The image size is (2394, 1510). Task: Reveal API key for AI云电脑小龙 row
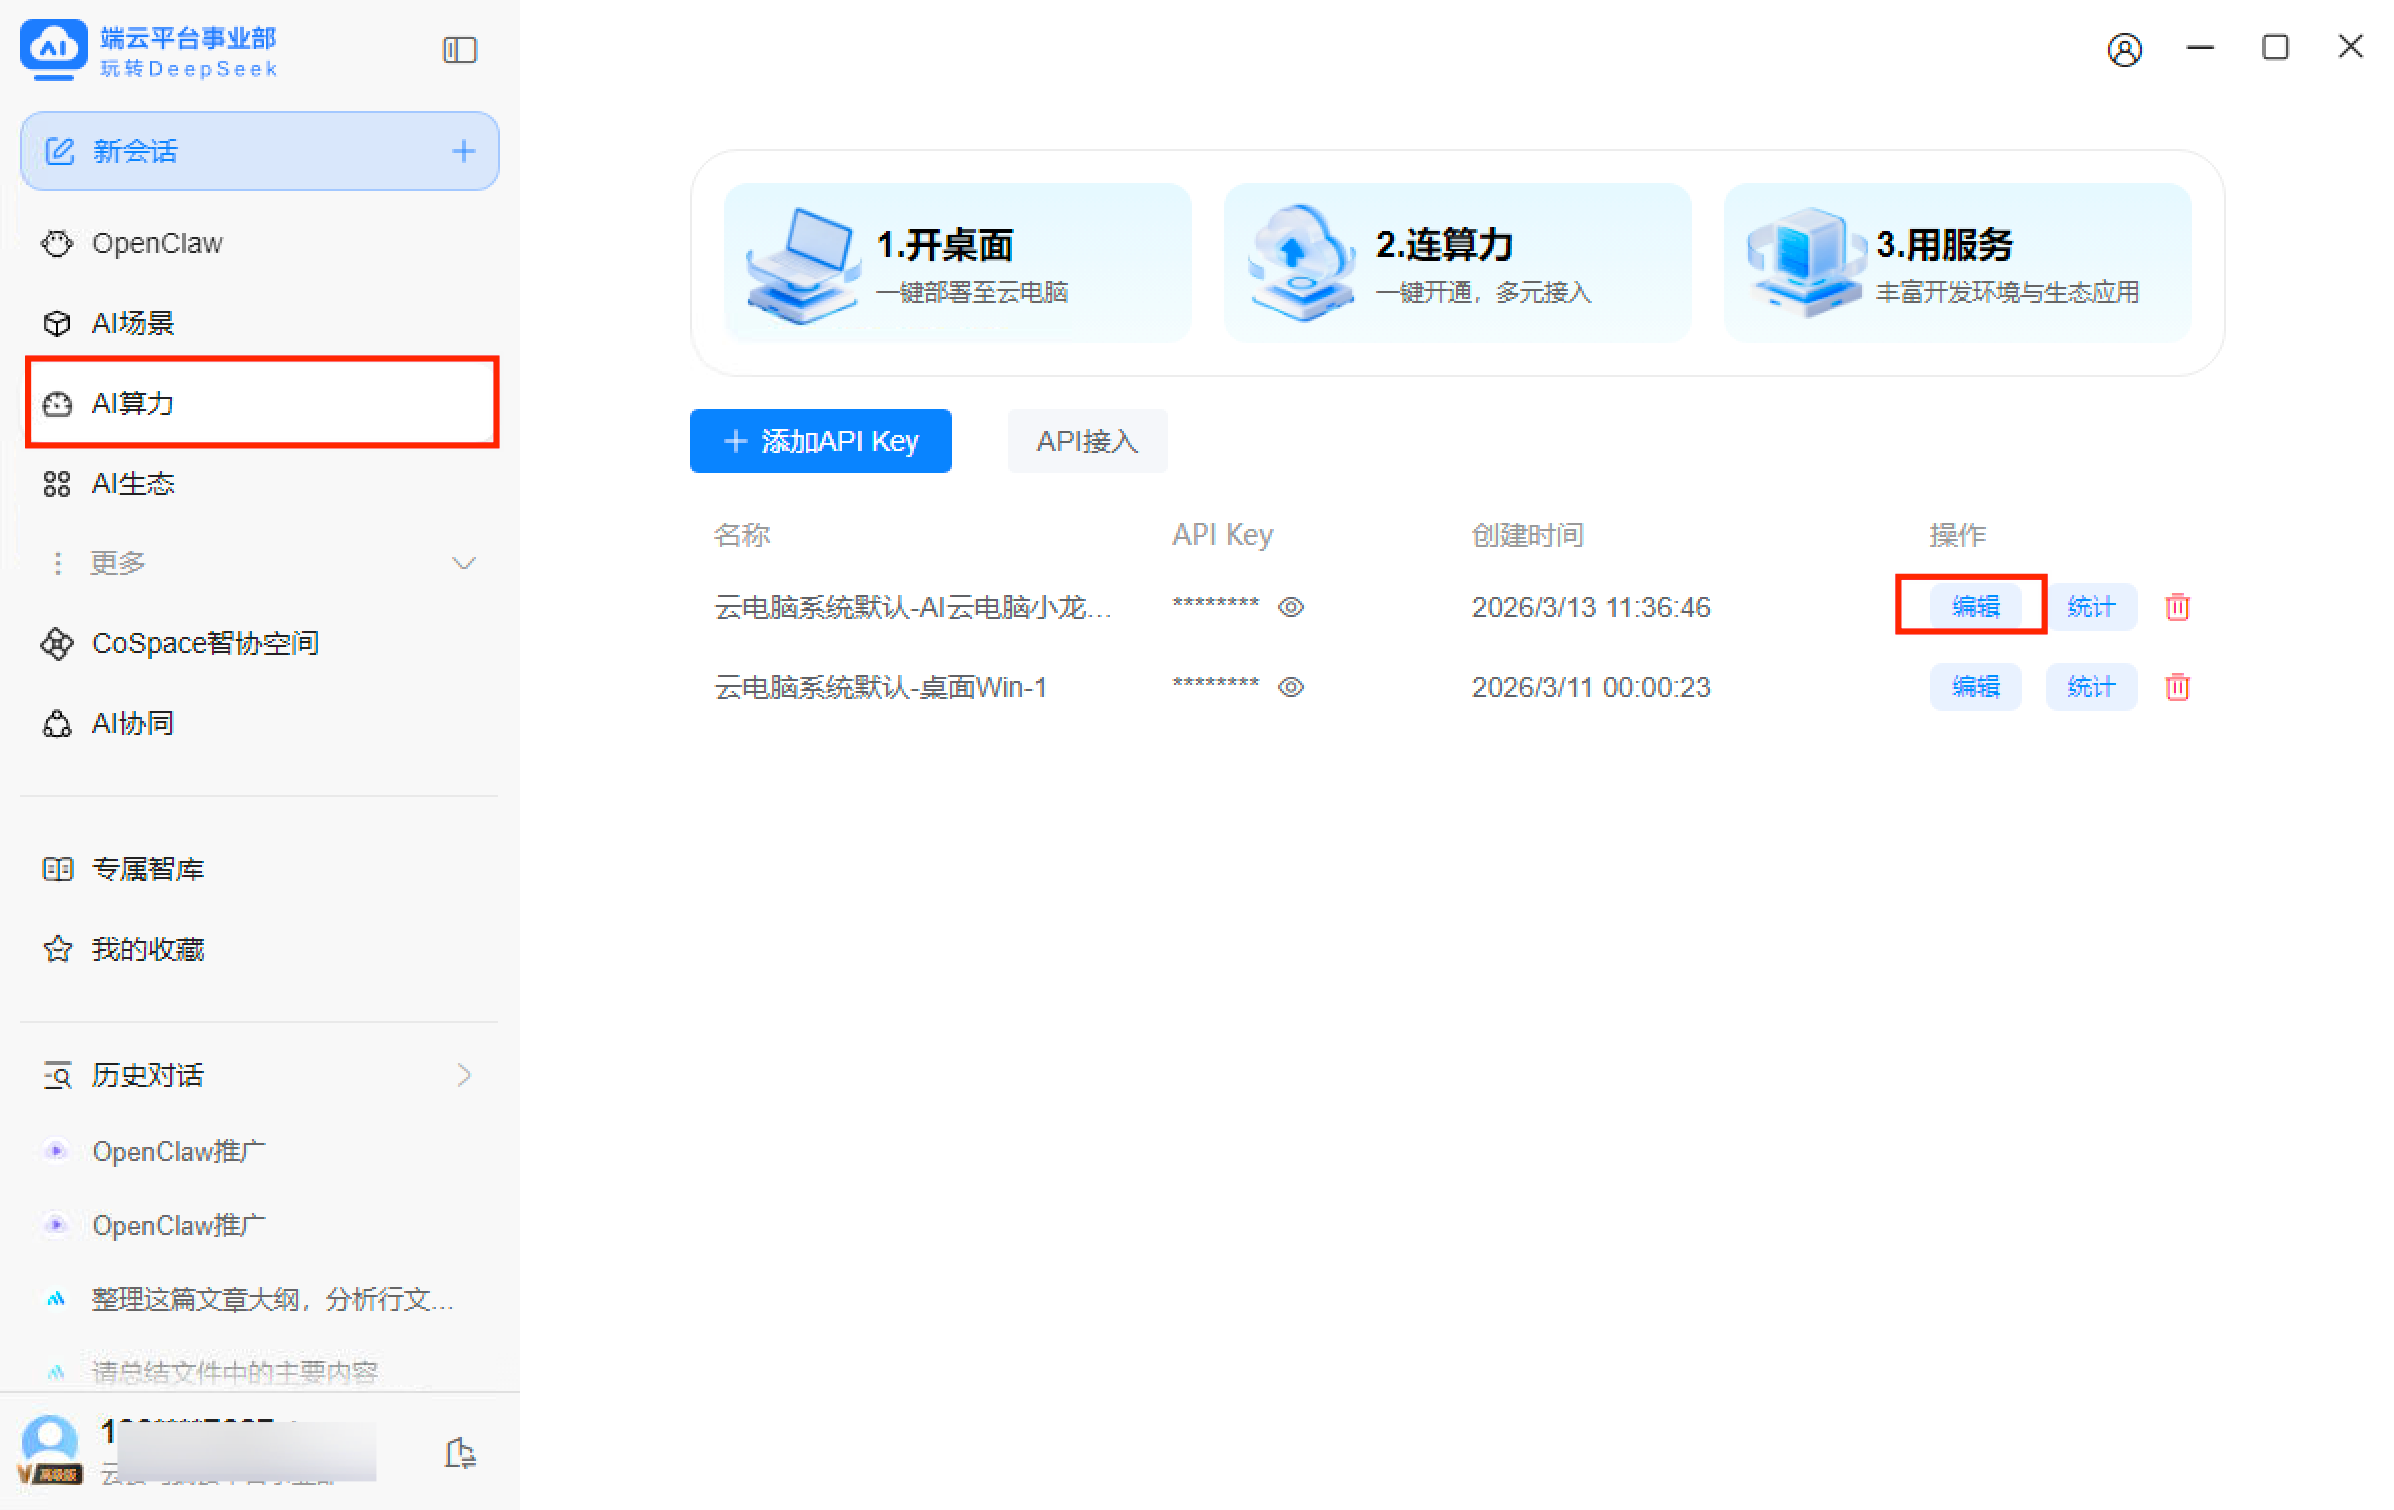coord(1290,607)
